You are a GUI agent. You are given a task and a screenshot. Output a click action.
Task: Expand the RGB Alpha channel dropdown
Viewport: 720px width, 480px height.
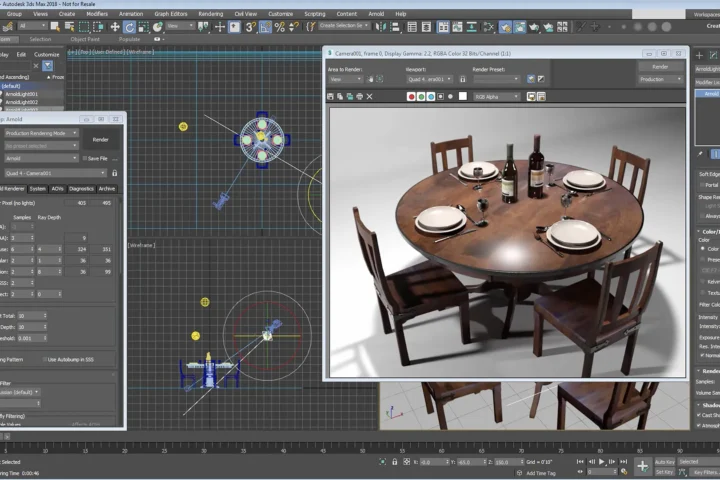pos(496,97)
